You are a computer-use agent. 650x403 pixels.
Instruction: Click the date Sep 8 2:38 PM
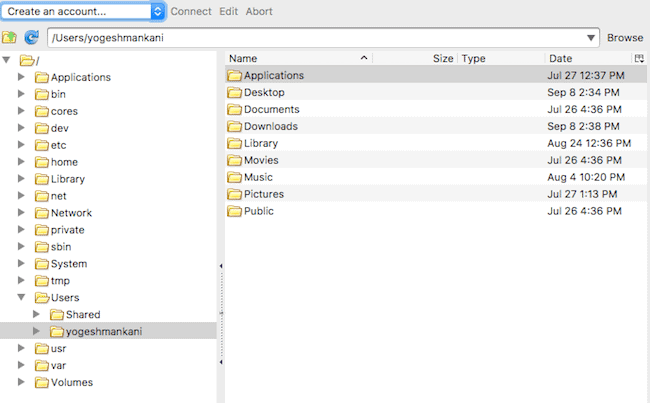[583, 126]
